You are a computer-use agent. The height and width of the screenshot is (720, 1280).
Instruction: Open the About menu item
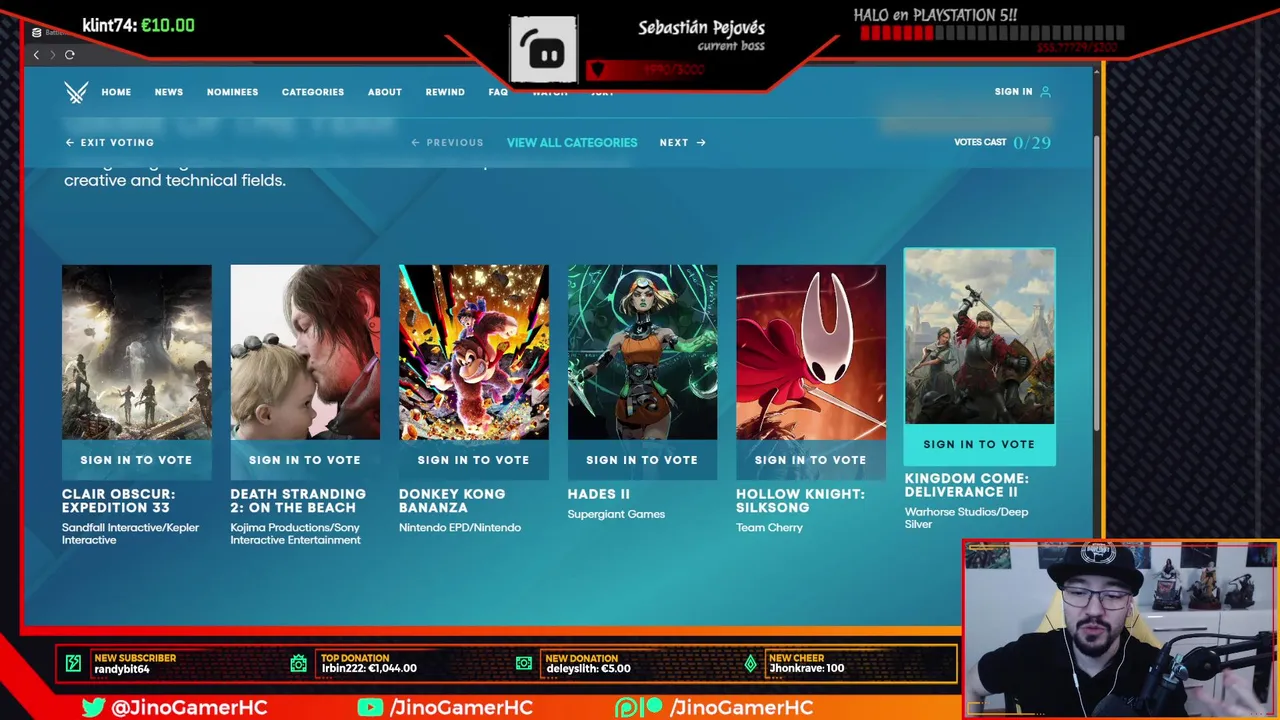(x=385, y=92)
